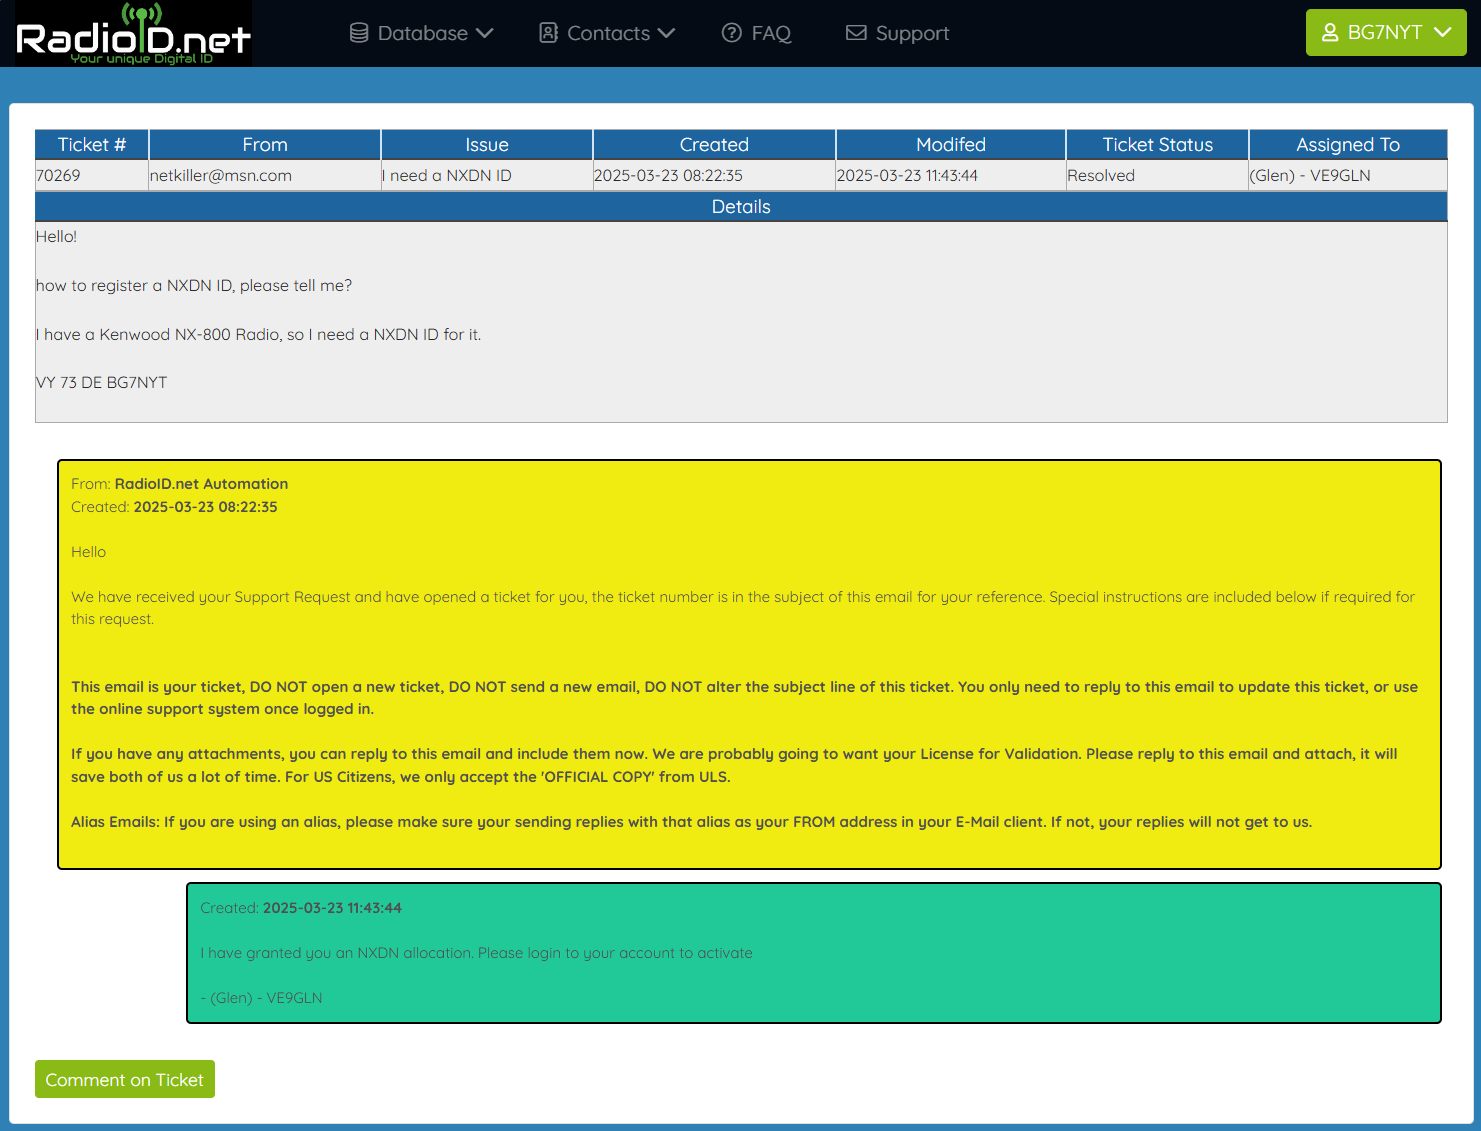The width and height of the screenshot is (1481, 1131).
Task: Click the user profile icon beside BG7NYT
Action: point(1330,33)
